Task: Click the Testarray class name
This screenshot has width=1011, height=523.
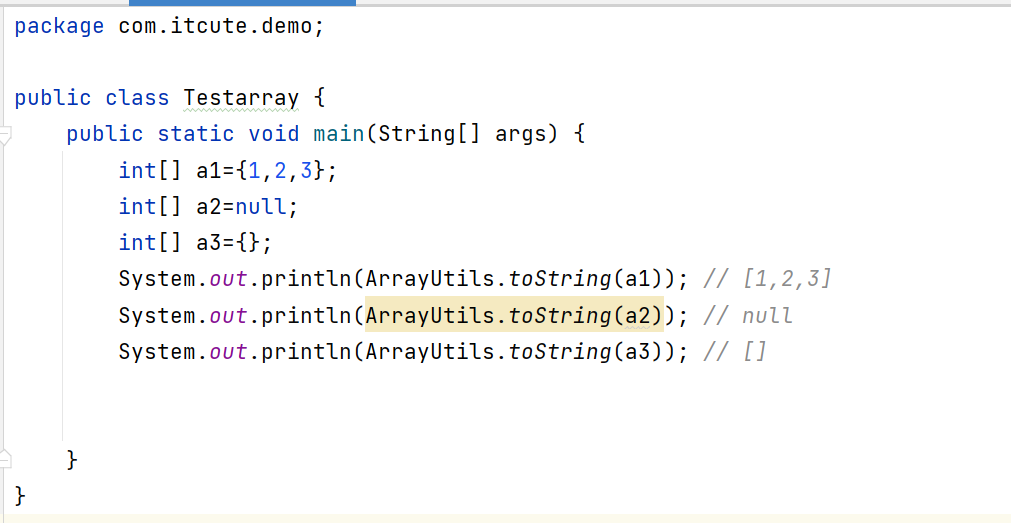Action: click(241, 98)
